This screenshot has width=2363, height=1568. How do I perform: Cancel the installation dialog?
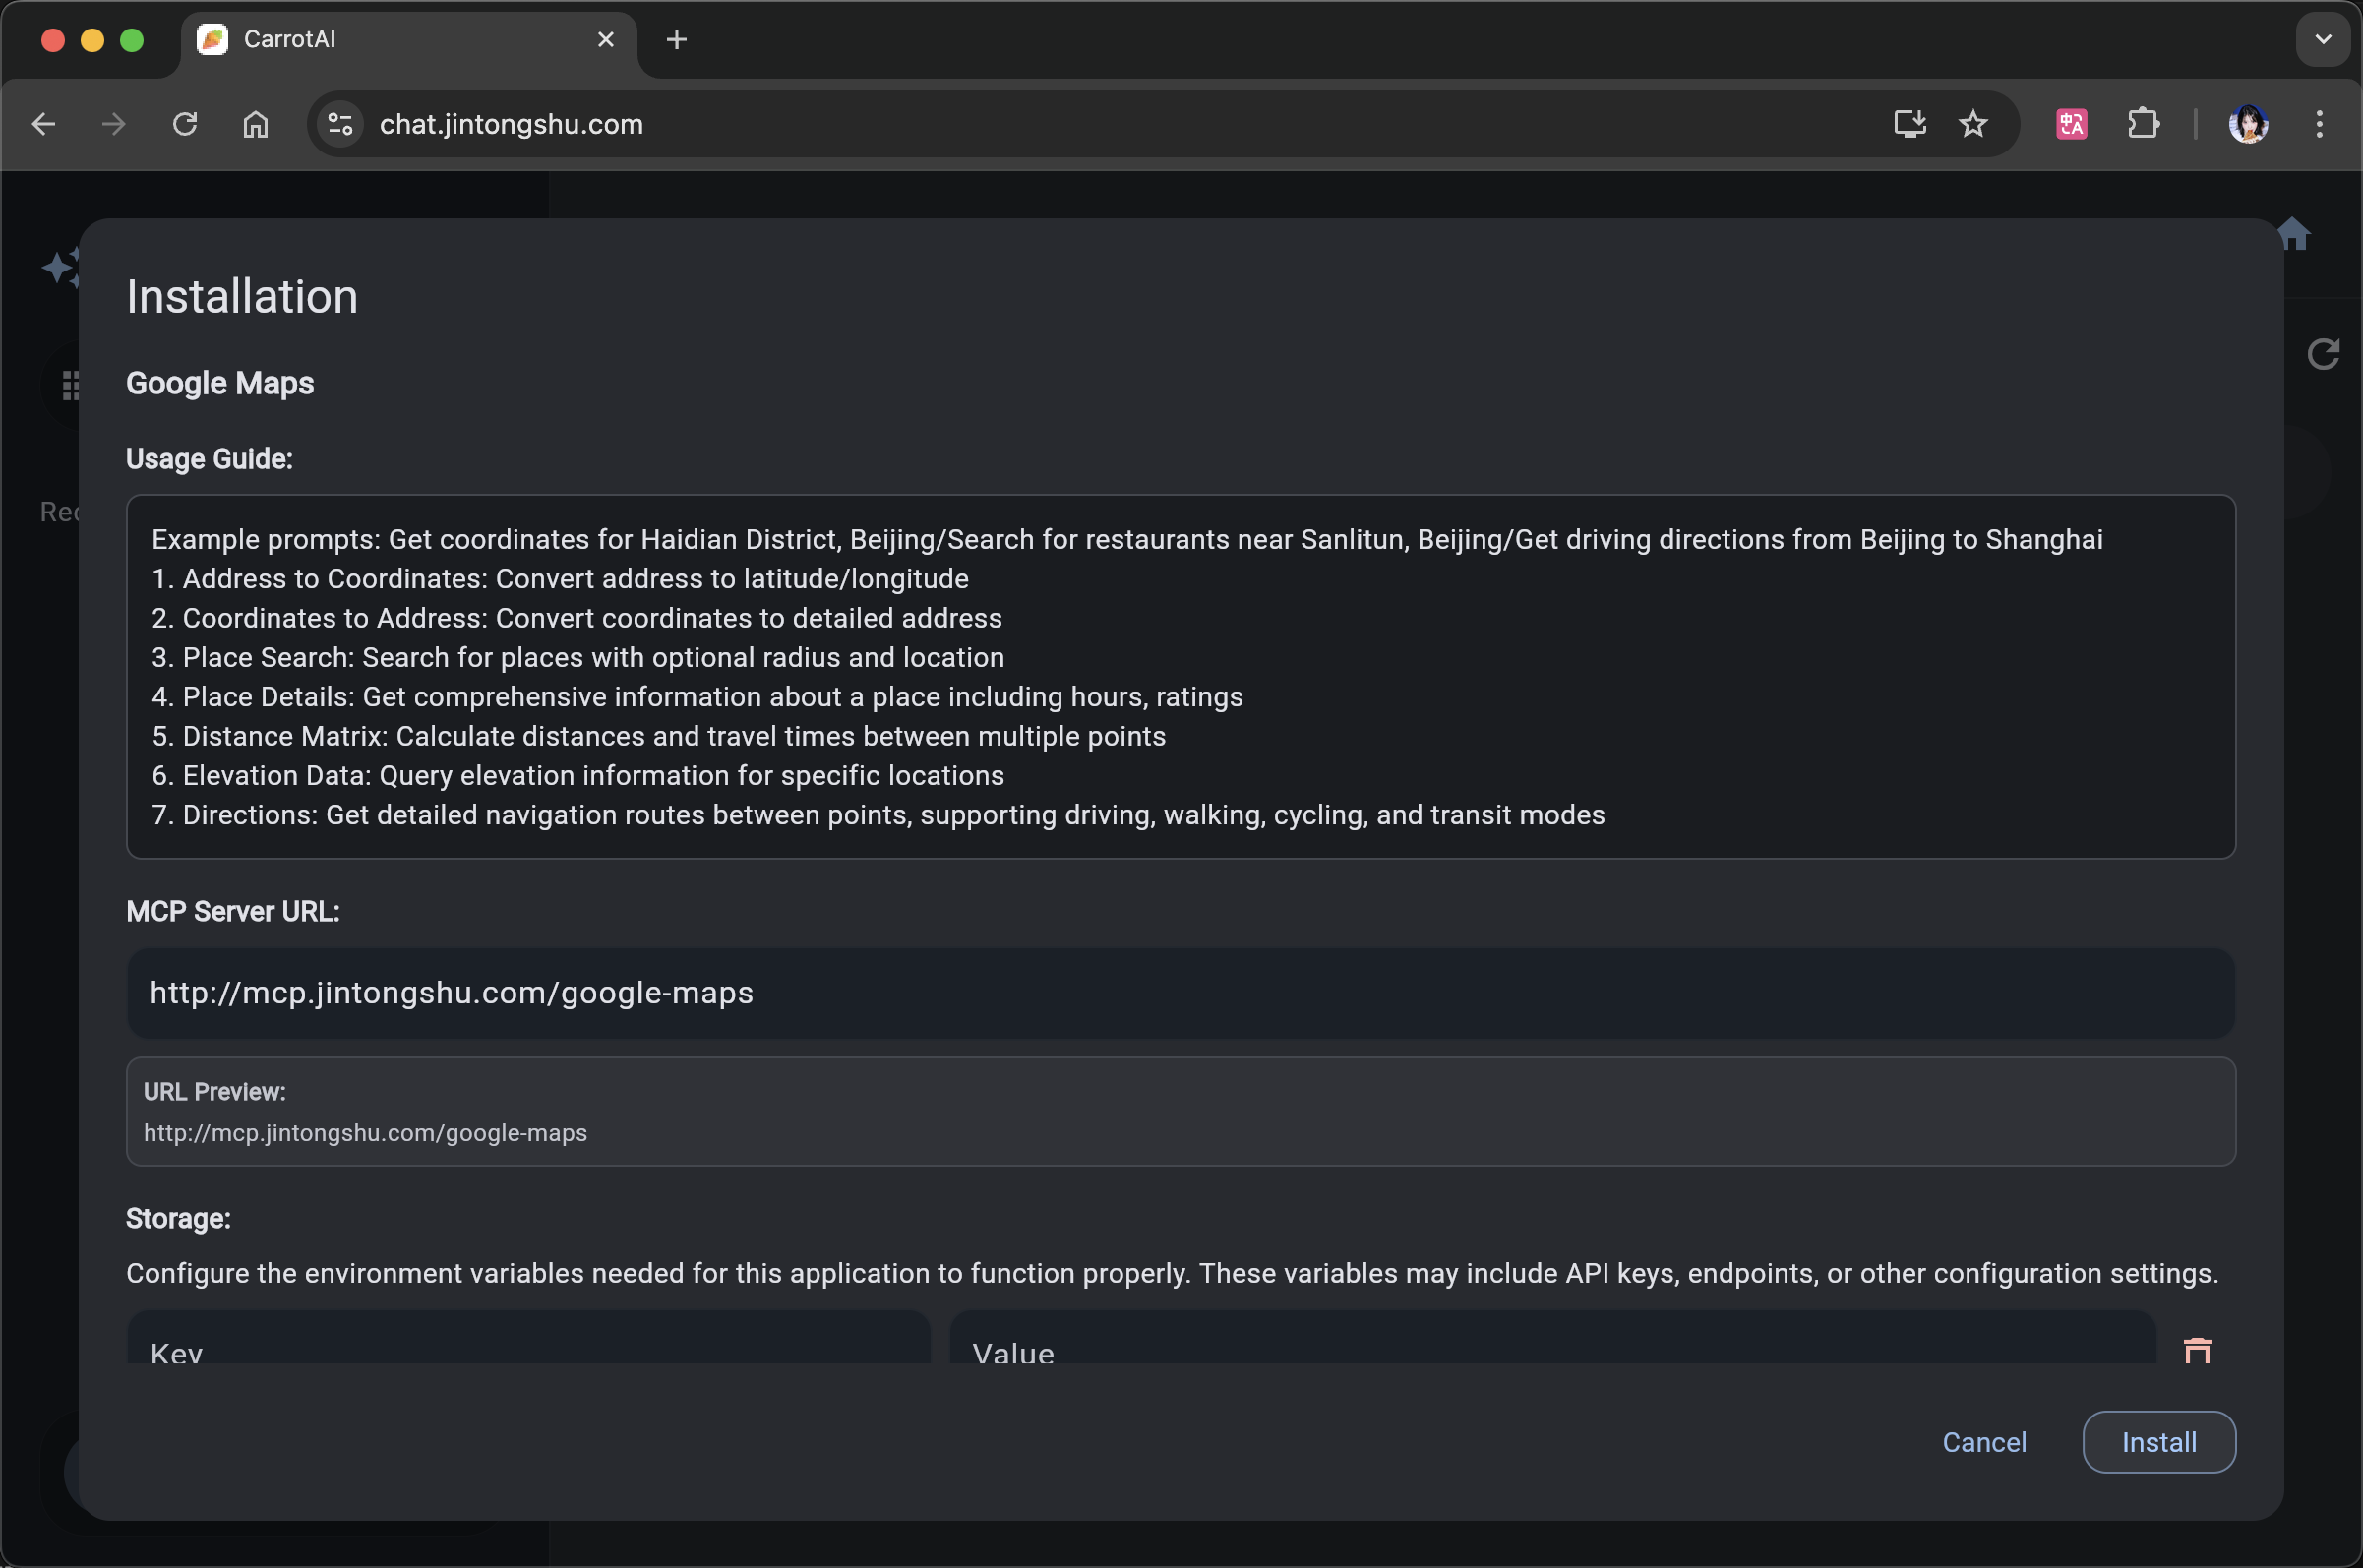[1983, 1441]
